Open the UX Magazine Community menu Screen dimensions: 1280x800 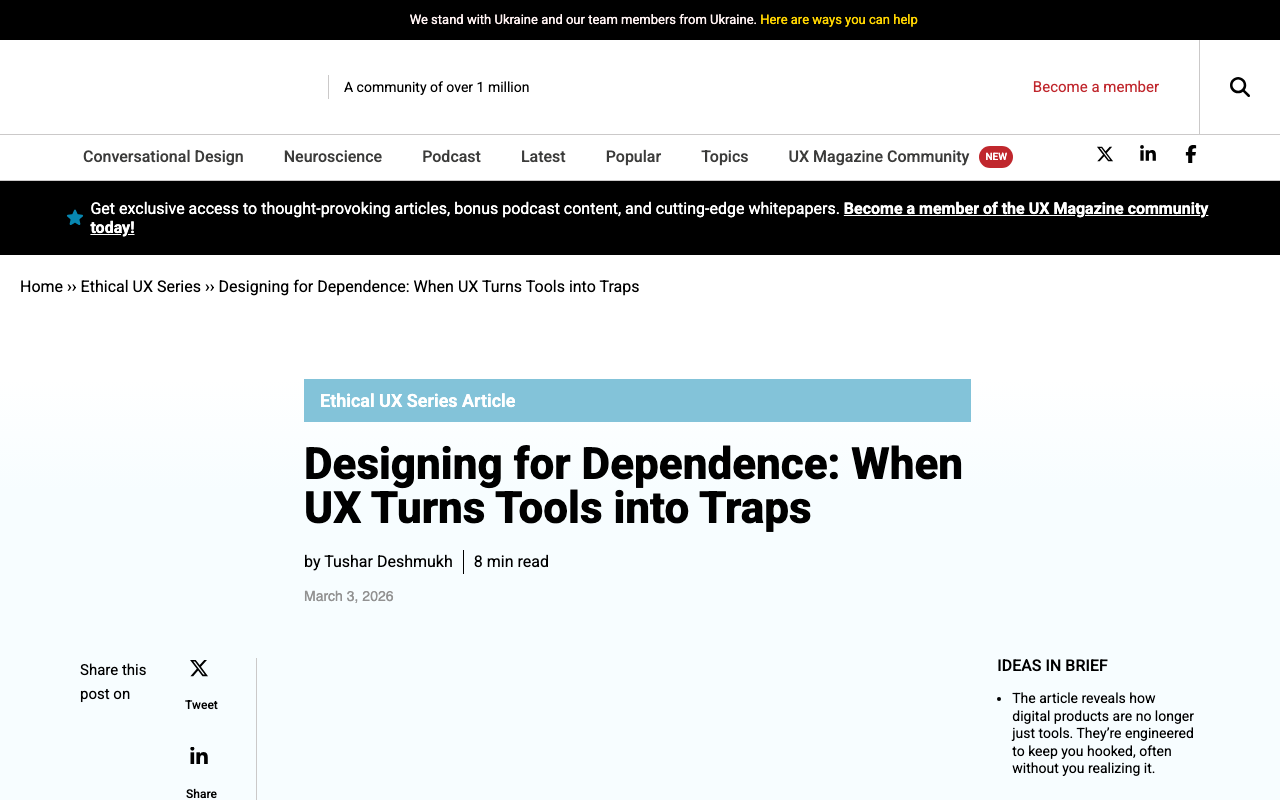878,157
